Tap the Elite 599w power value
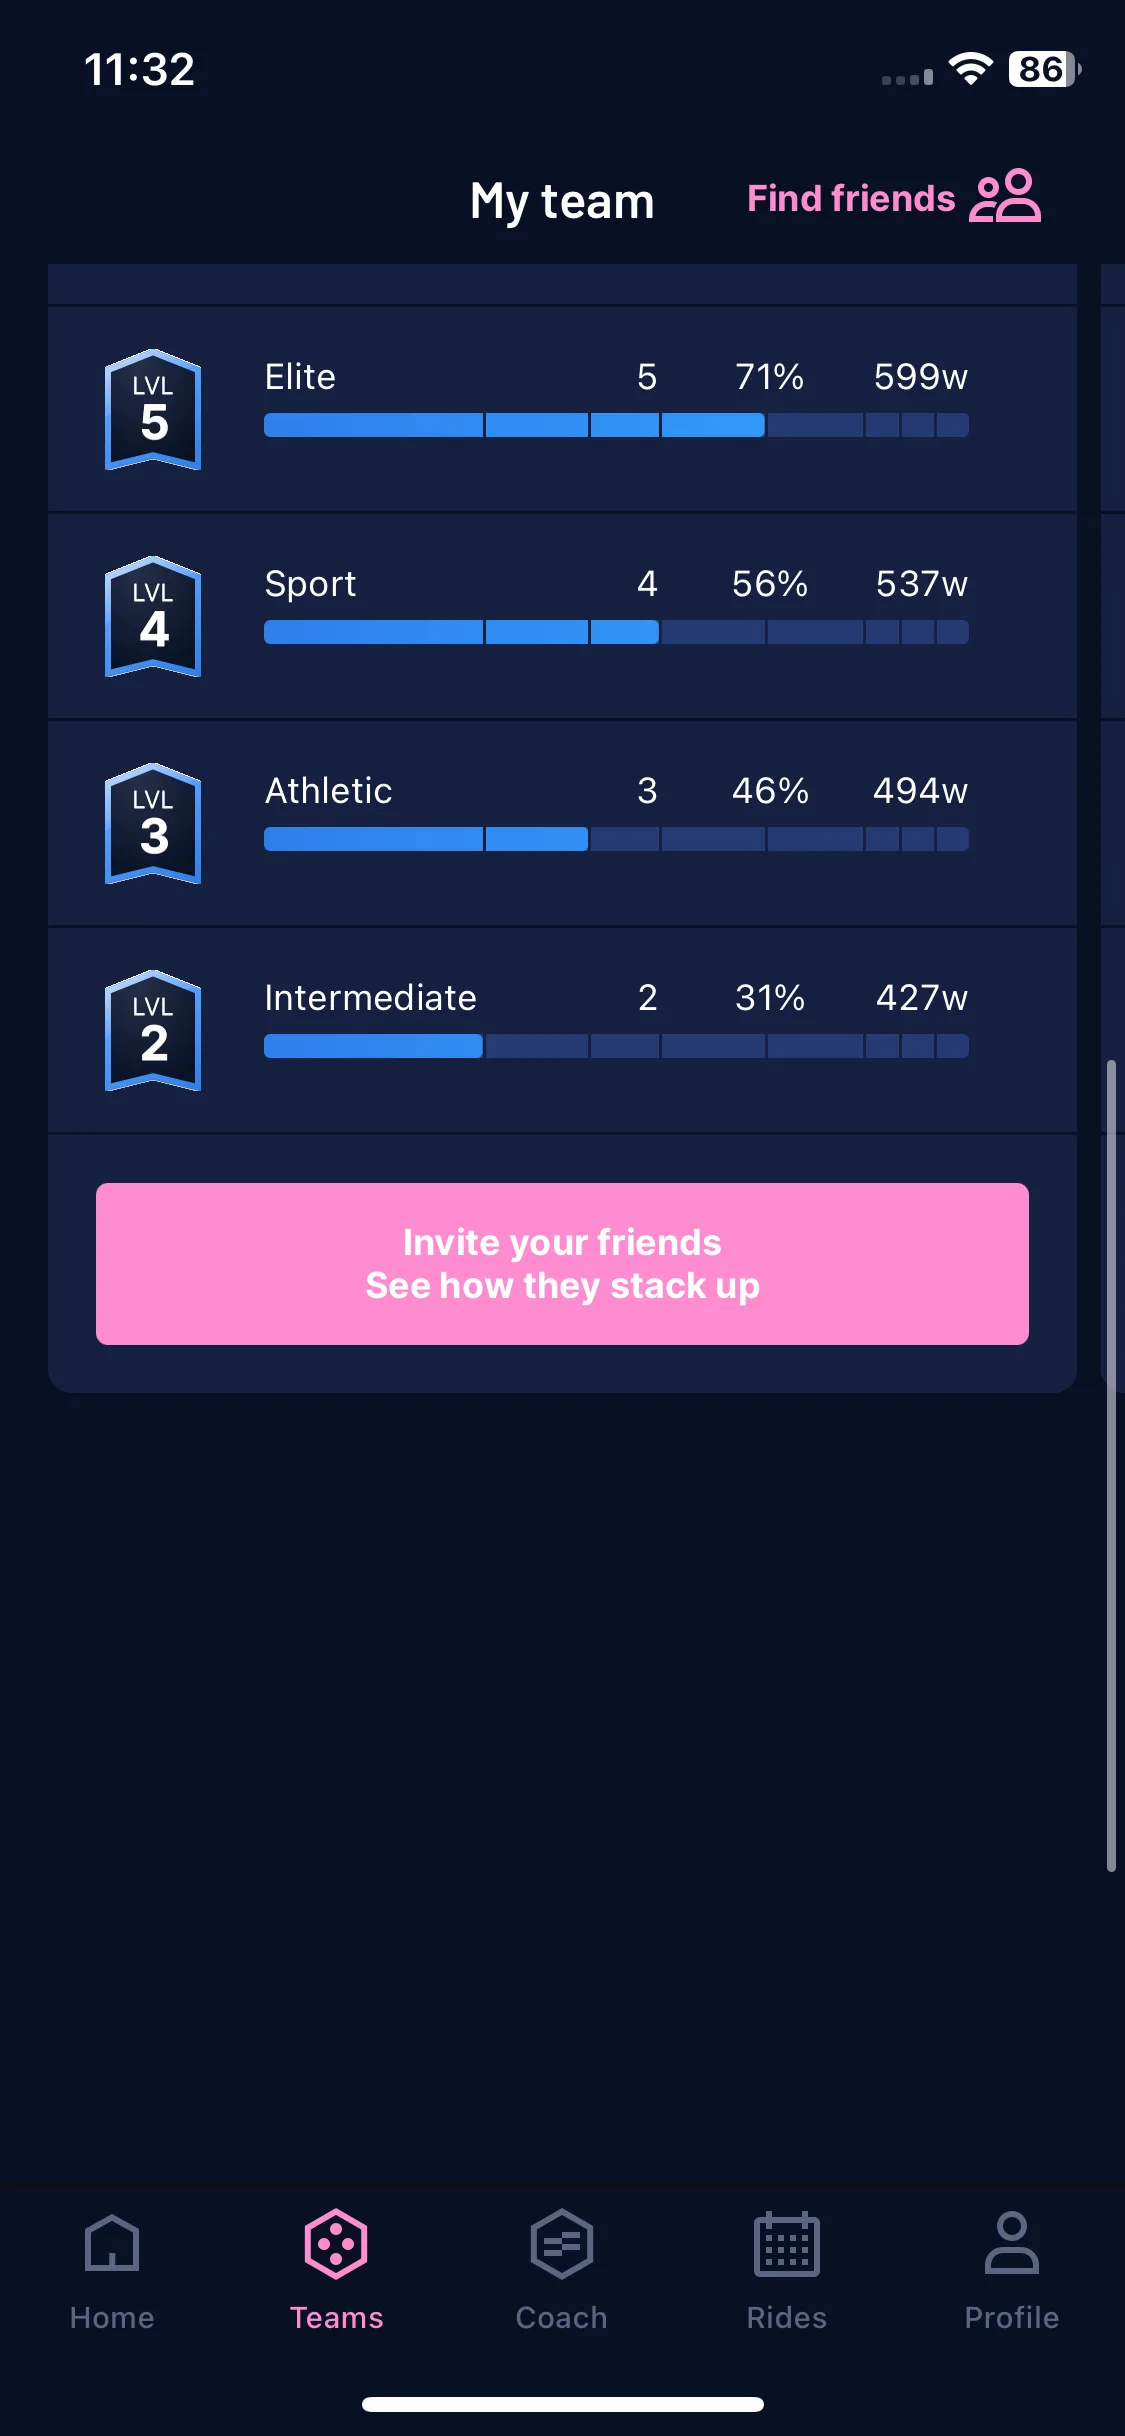 point(920,377)
